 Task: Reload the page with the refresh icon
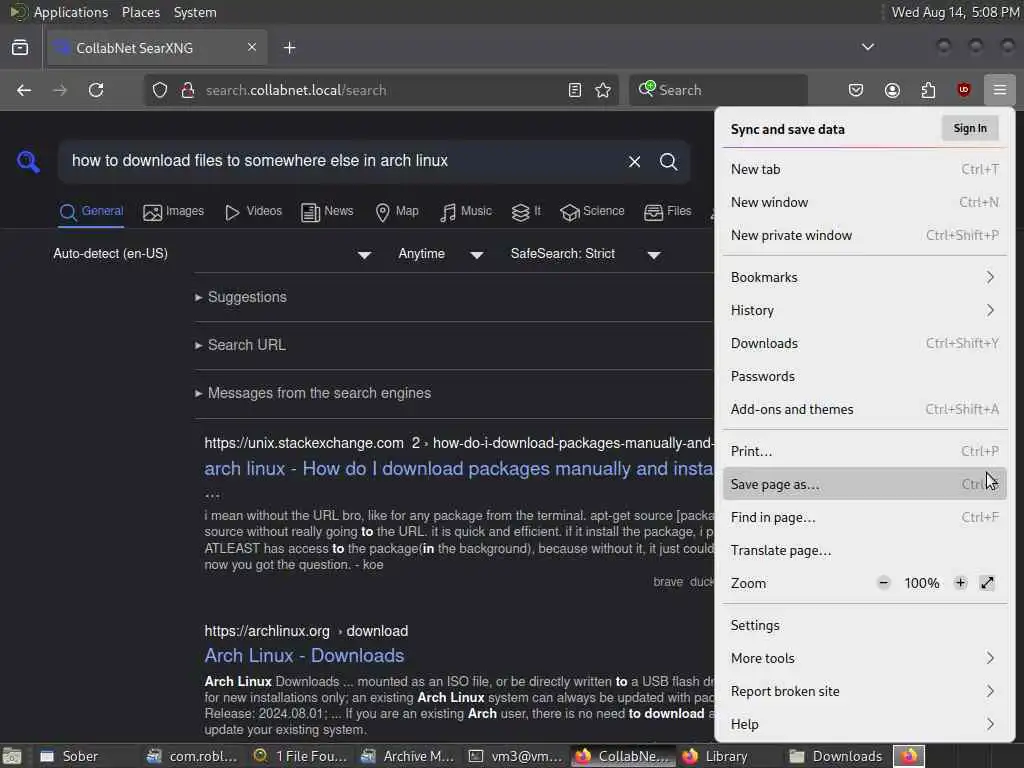coord(96,90)
